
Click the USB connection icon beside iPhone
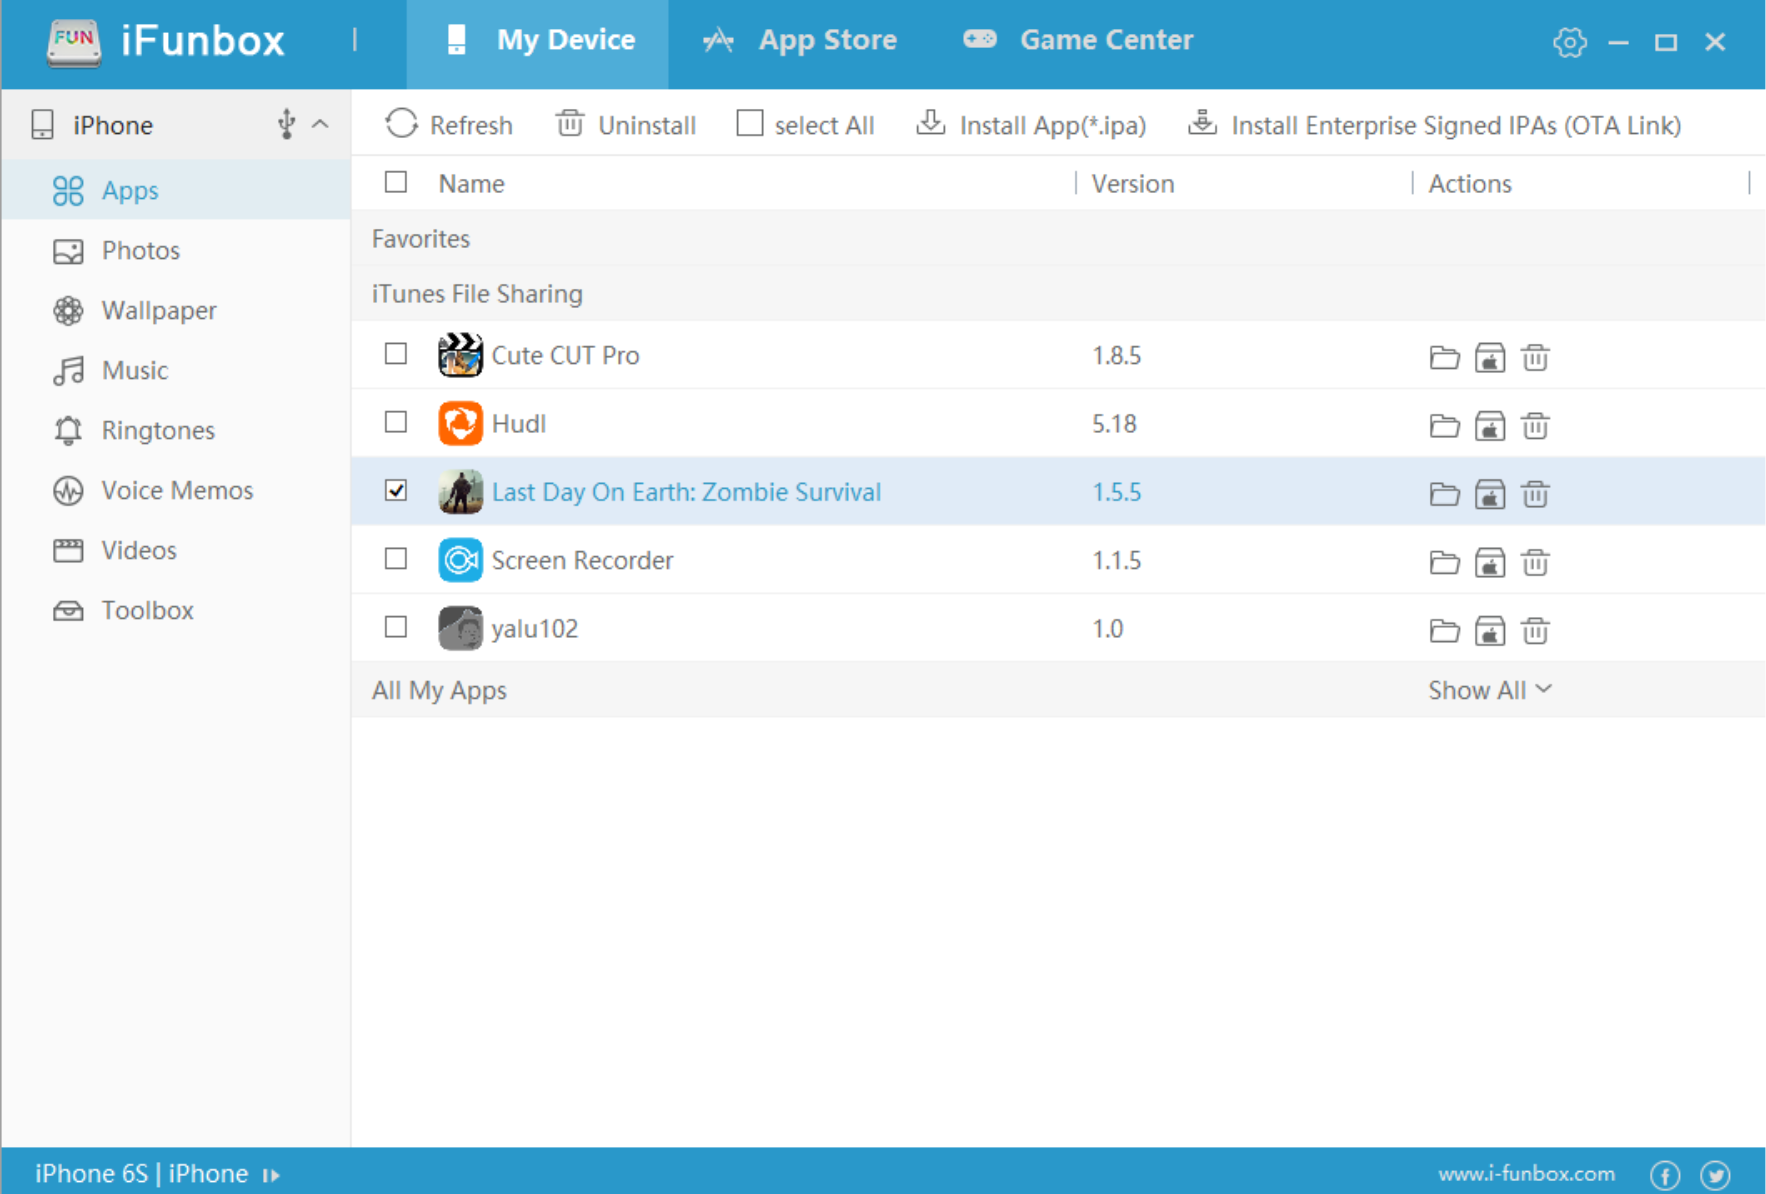[286, 124]
